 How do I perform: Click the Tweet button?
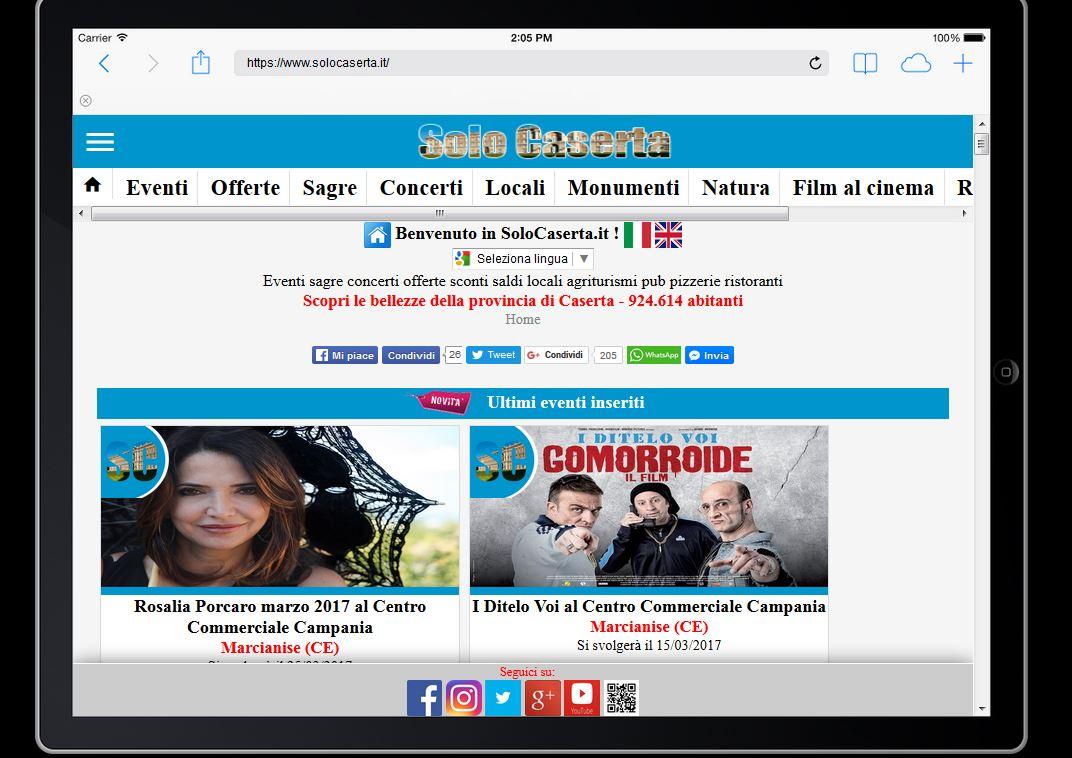click(493, 355)
